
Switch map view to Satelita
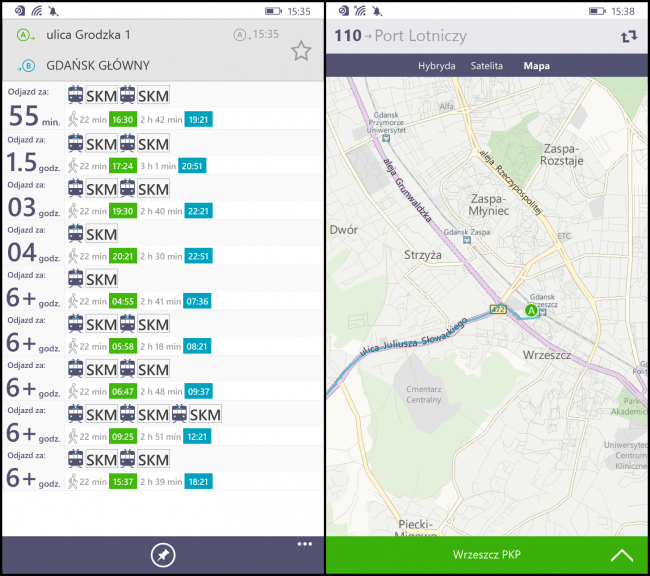(x=487, y=66)
